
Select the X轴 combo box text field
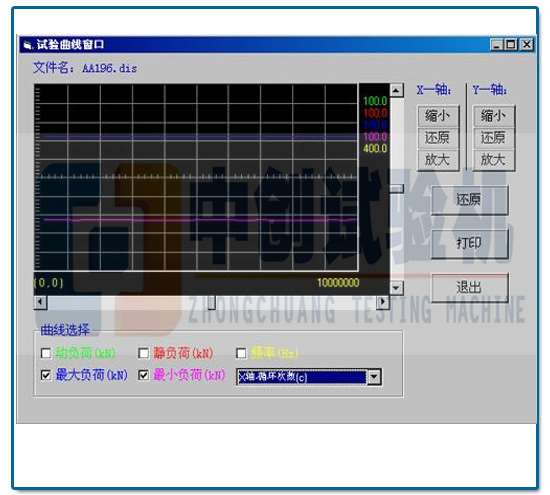(x=302, y=377)
